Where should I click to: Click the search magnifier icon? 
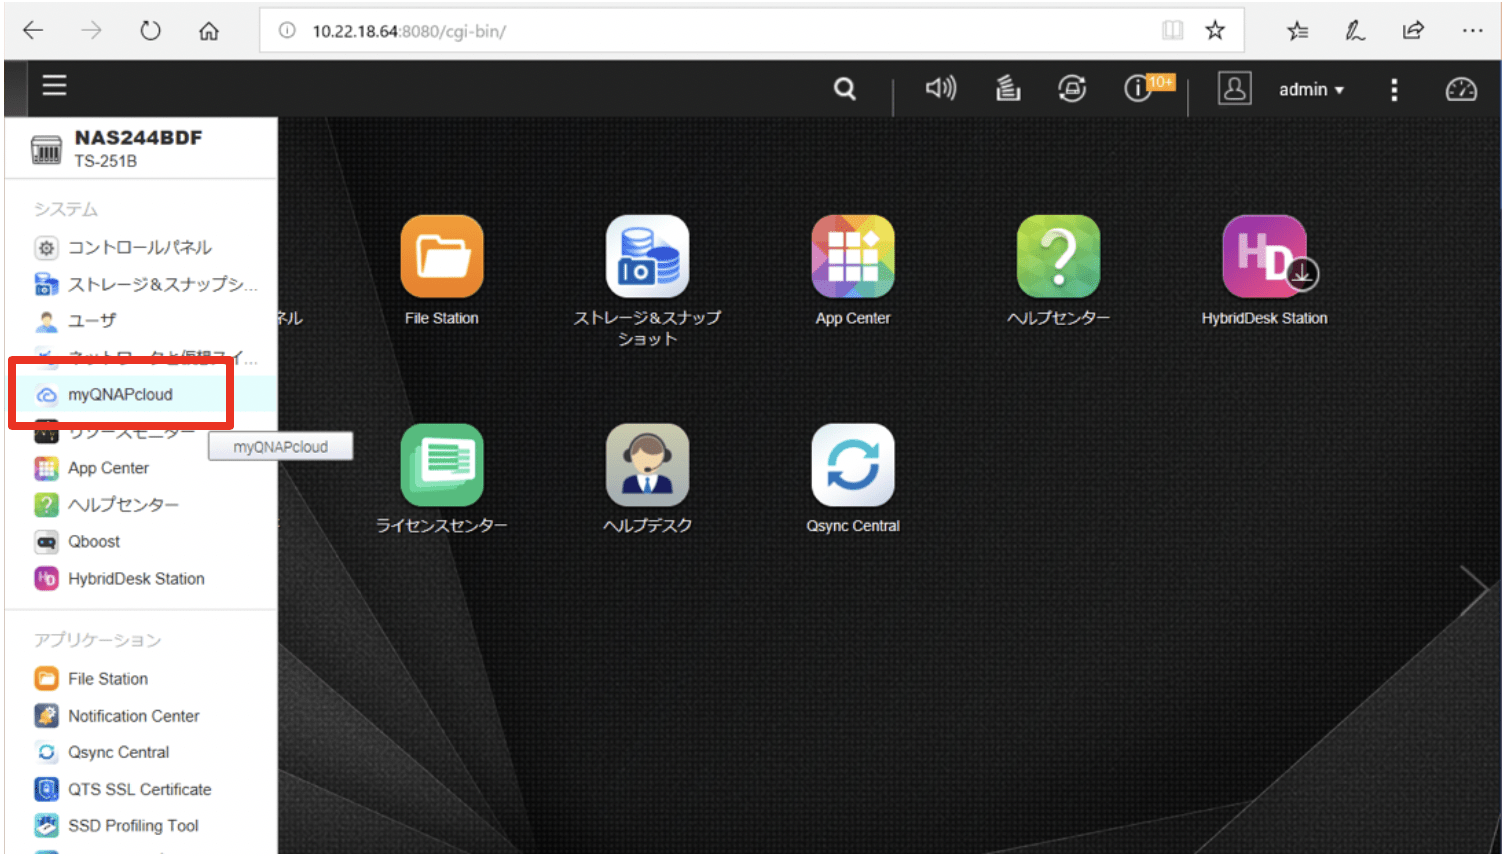(x=845, y=89)
